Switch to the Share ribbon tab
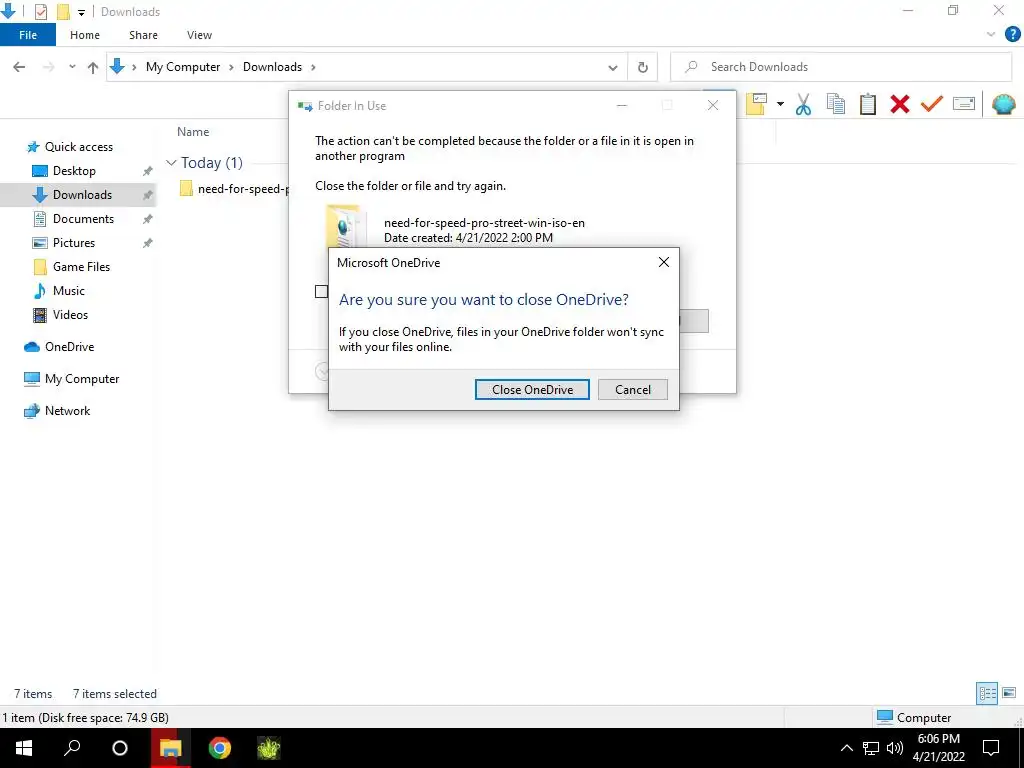Screen dimensions: 1024x768 (x=143, y=35)
